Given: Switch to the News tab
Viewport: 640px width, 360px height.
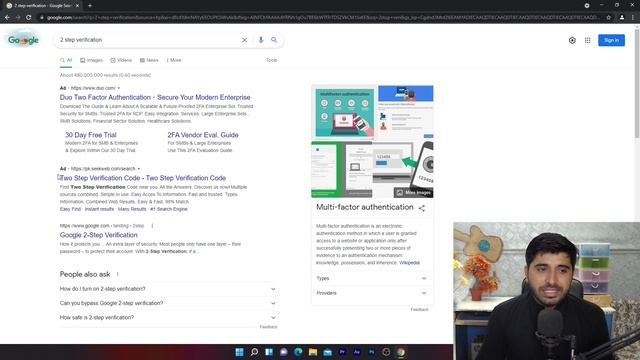Looking at the screenshot, I should click(x=149, y=60).
